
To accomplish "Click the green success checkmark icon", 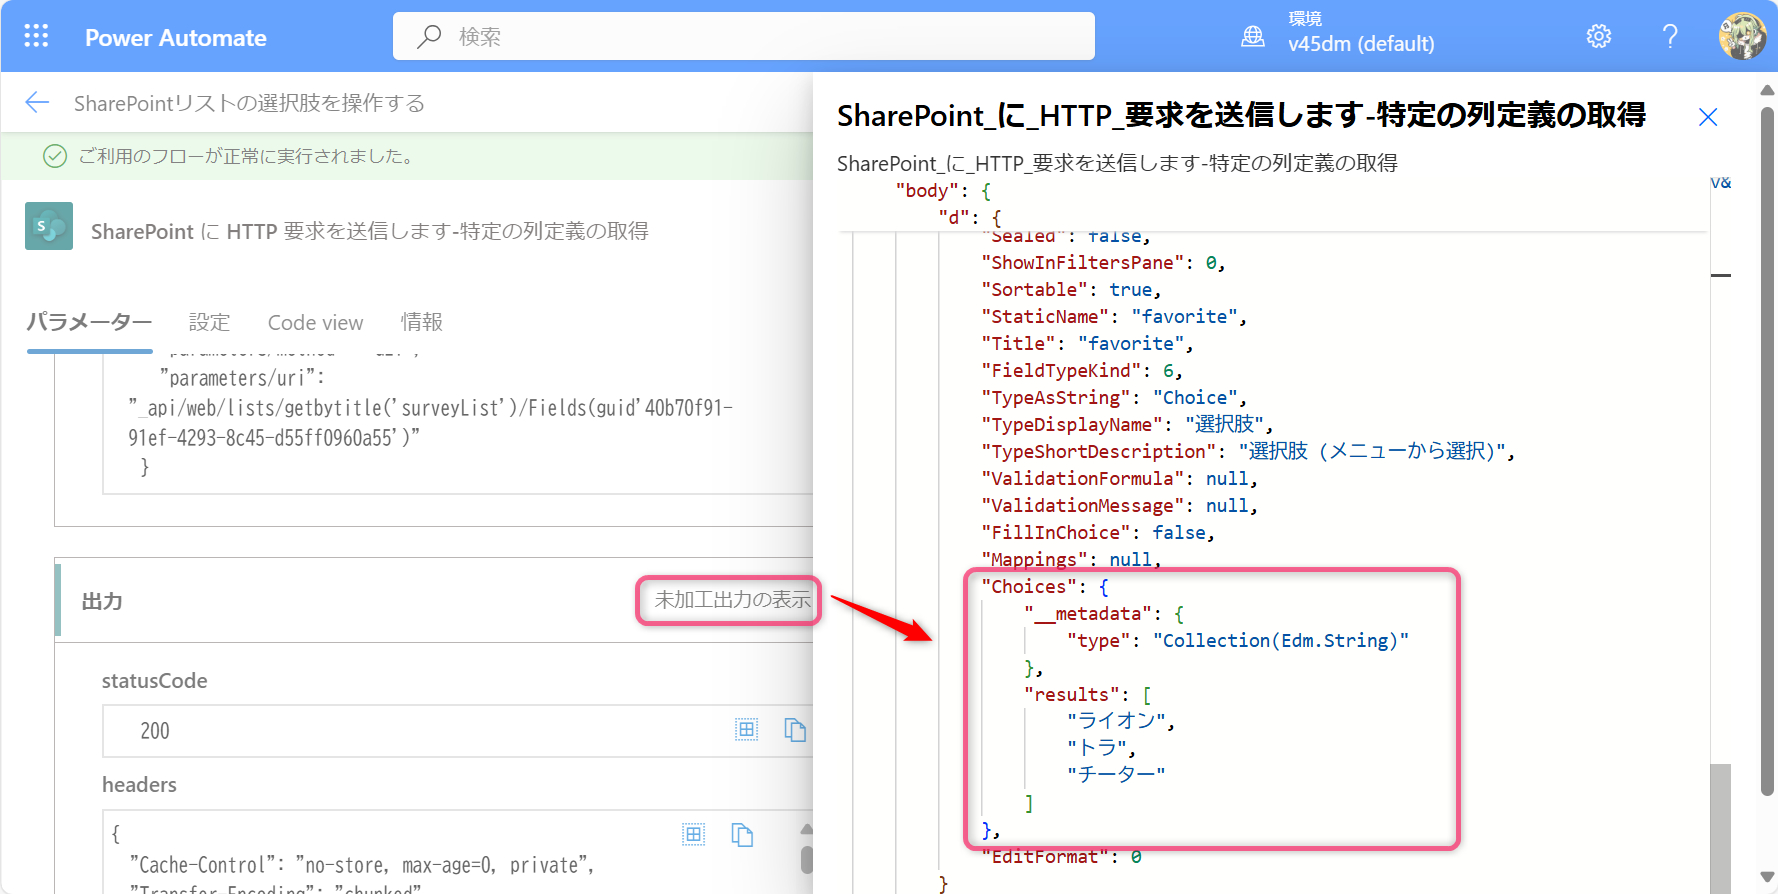I will [55, 156].
